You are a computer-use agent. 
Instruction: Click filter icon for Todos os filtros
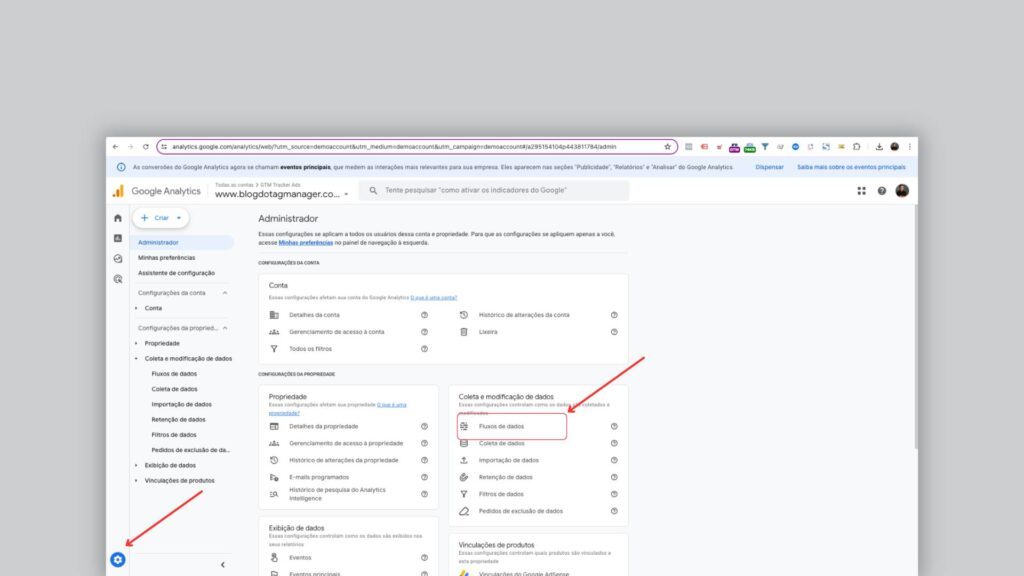[274, 349]
